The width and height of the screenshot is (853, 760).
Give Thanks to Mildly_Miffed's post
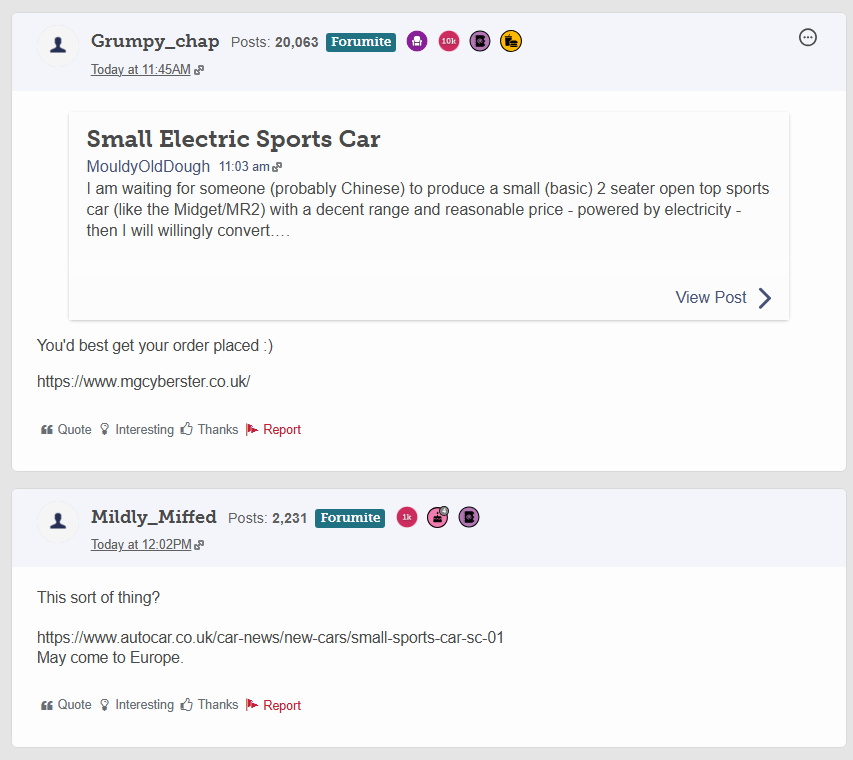(x=209, y=705)
